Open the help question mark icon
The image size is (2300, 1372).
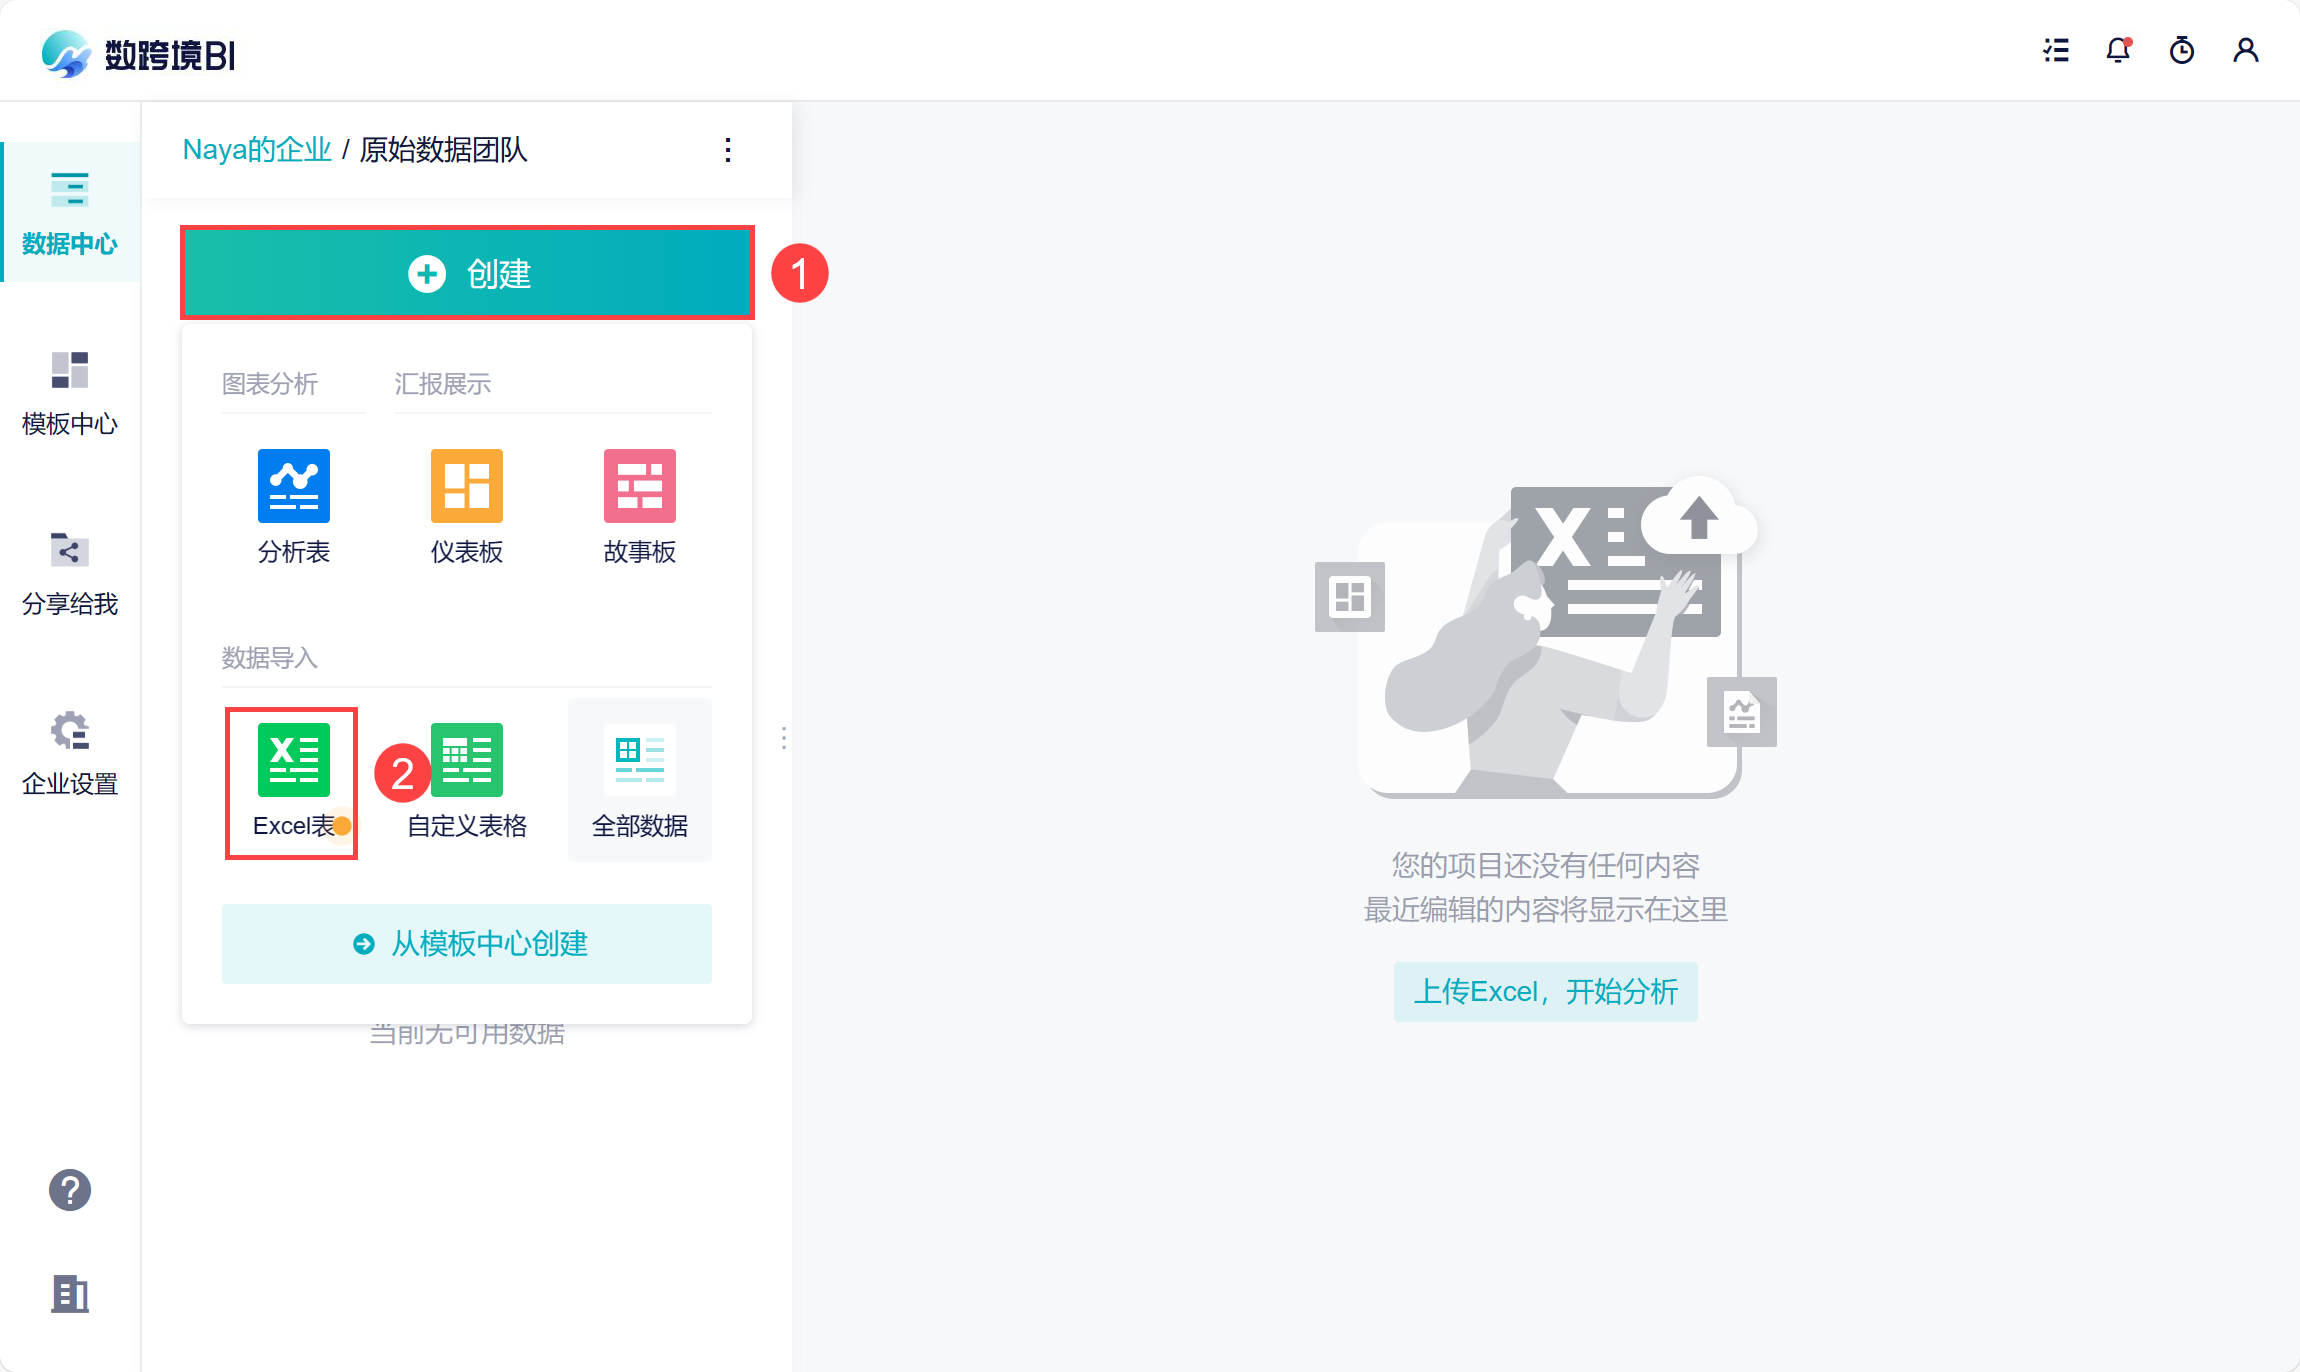[70, 1190]
